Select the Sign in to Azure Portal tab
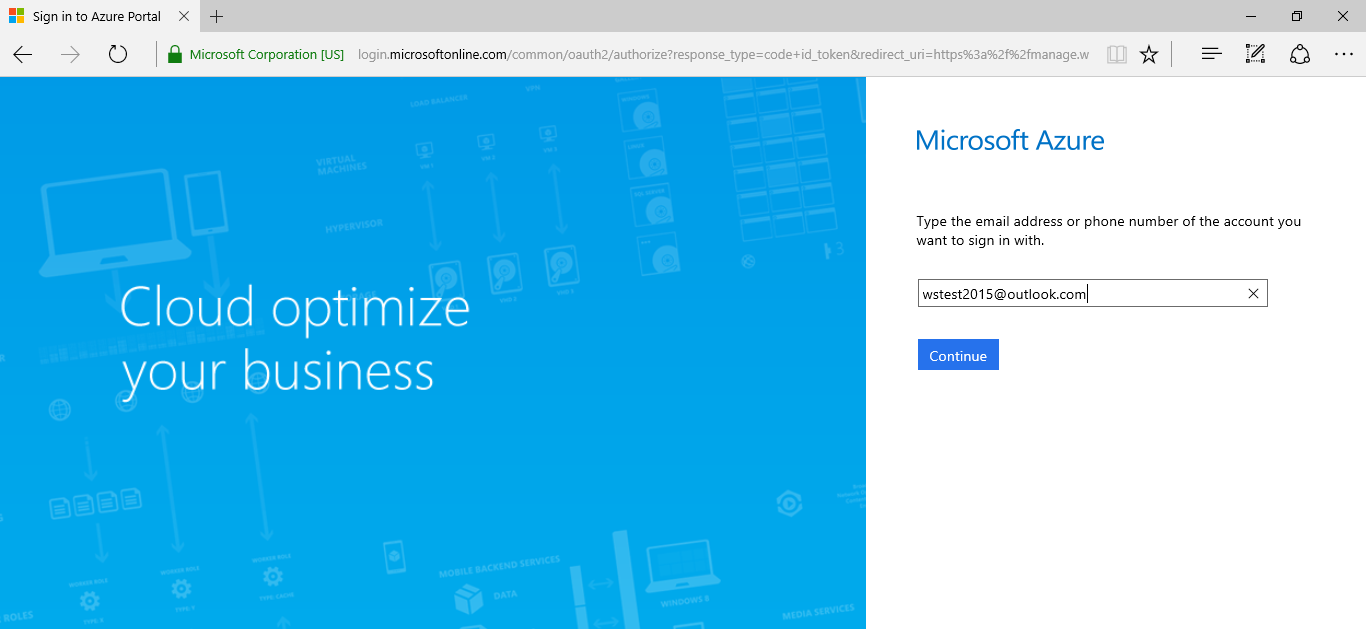The width and height of the screenshot is (1366, 629). 99,16
